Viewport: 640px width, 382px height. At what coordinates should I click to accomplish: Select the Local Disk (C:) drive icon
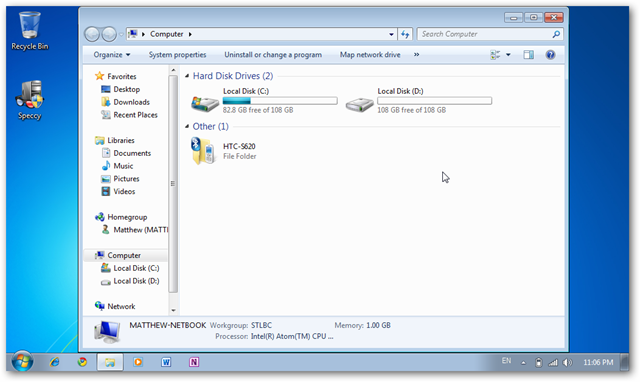(x=205, y=104)
